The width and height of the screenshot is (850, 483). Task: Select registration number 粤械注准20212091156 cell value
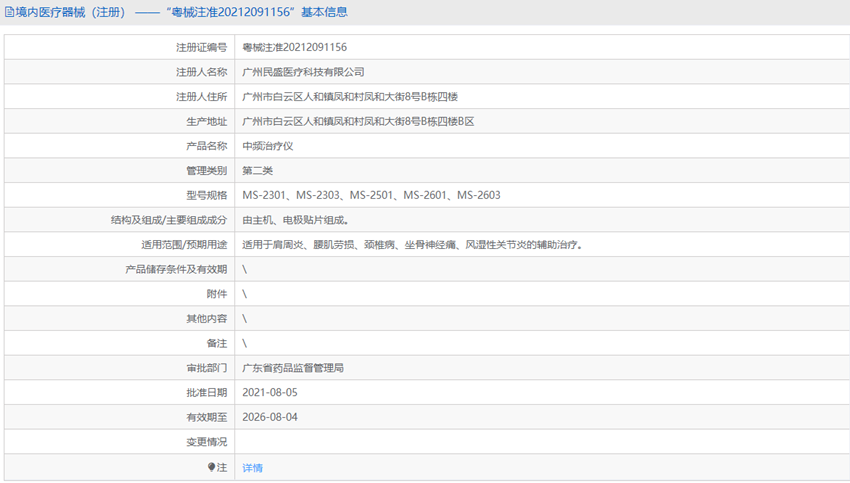(294, 47)
